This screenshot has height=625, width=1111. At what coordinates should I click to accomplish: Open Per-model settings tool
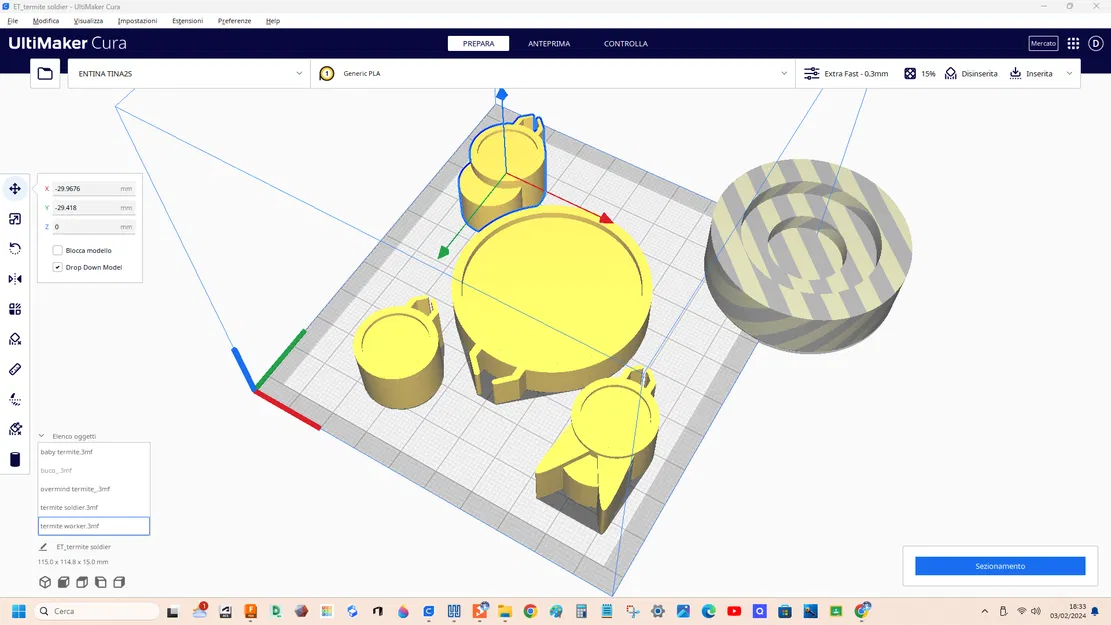pos(14,308)
